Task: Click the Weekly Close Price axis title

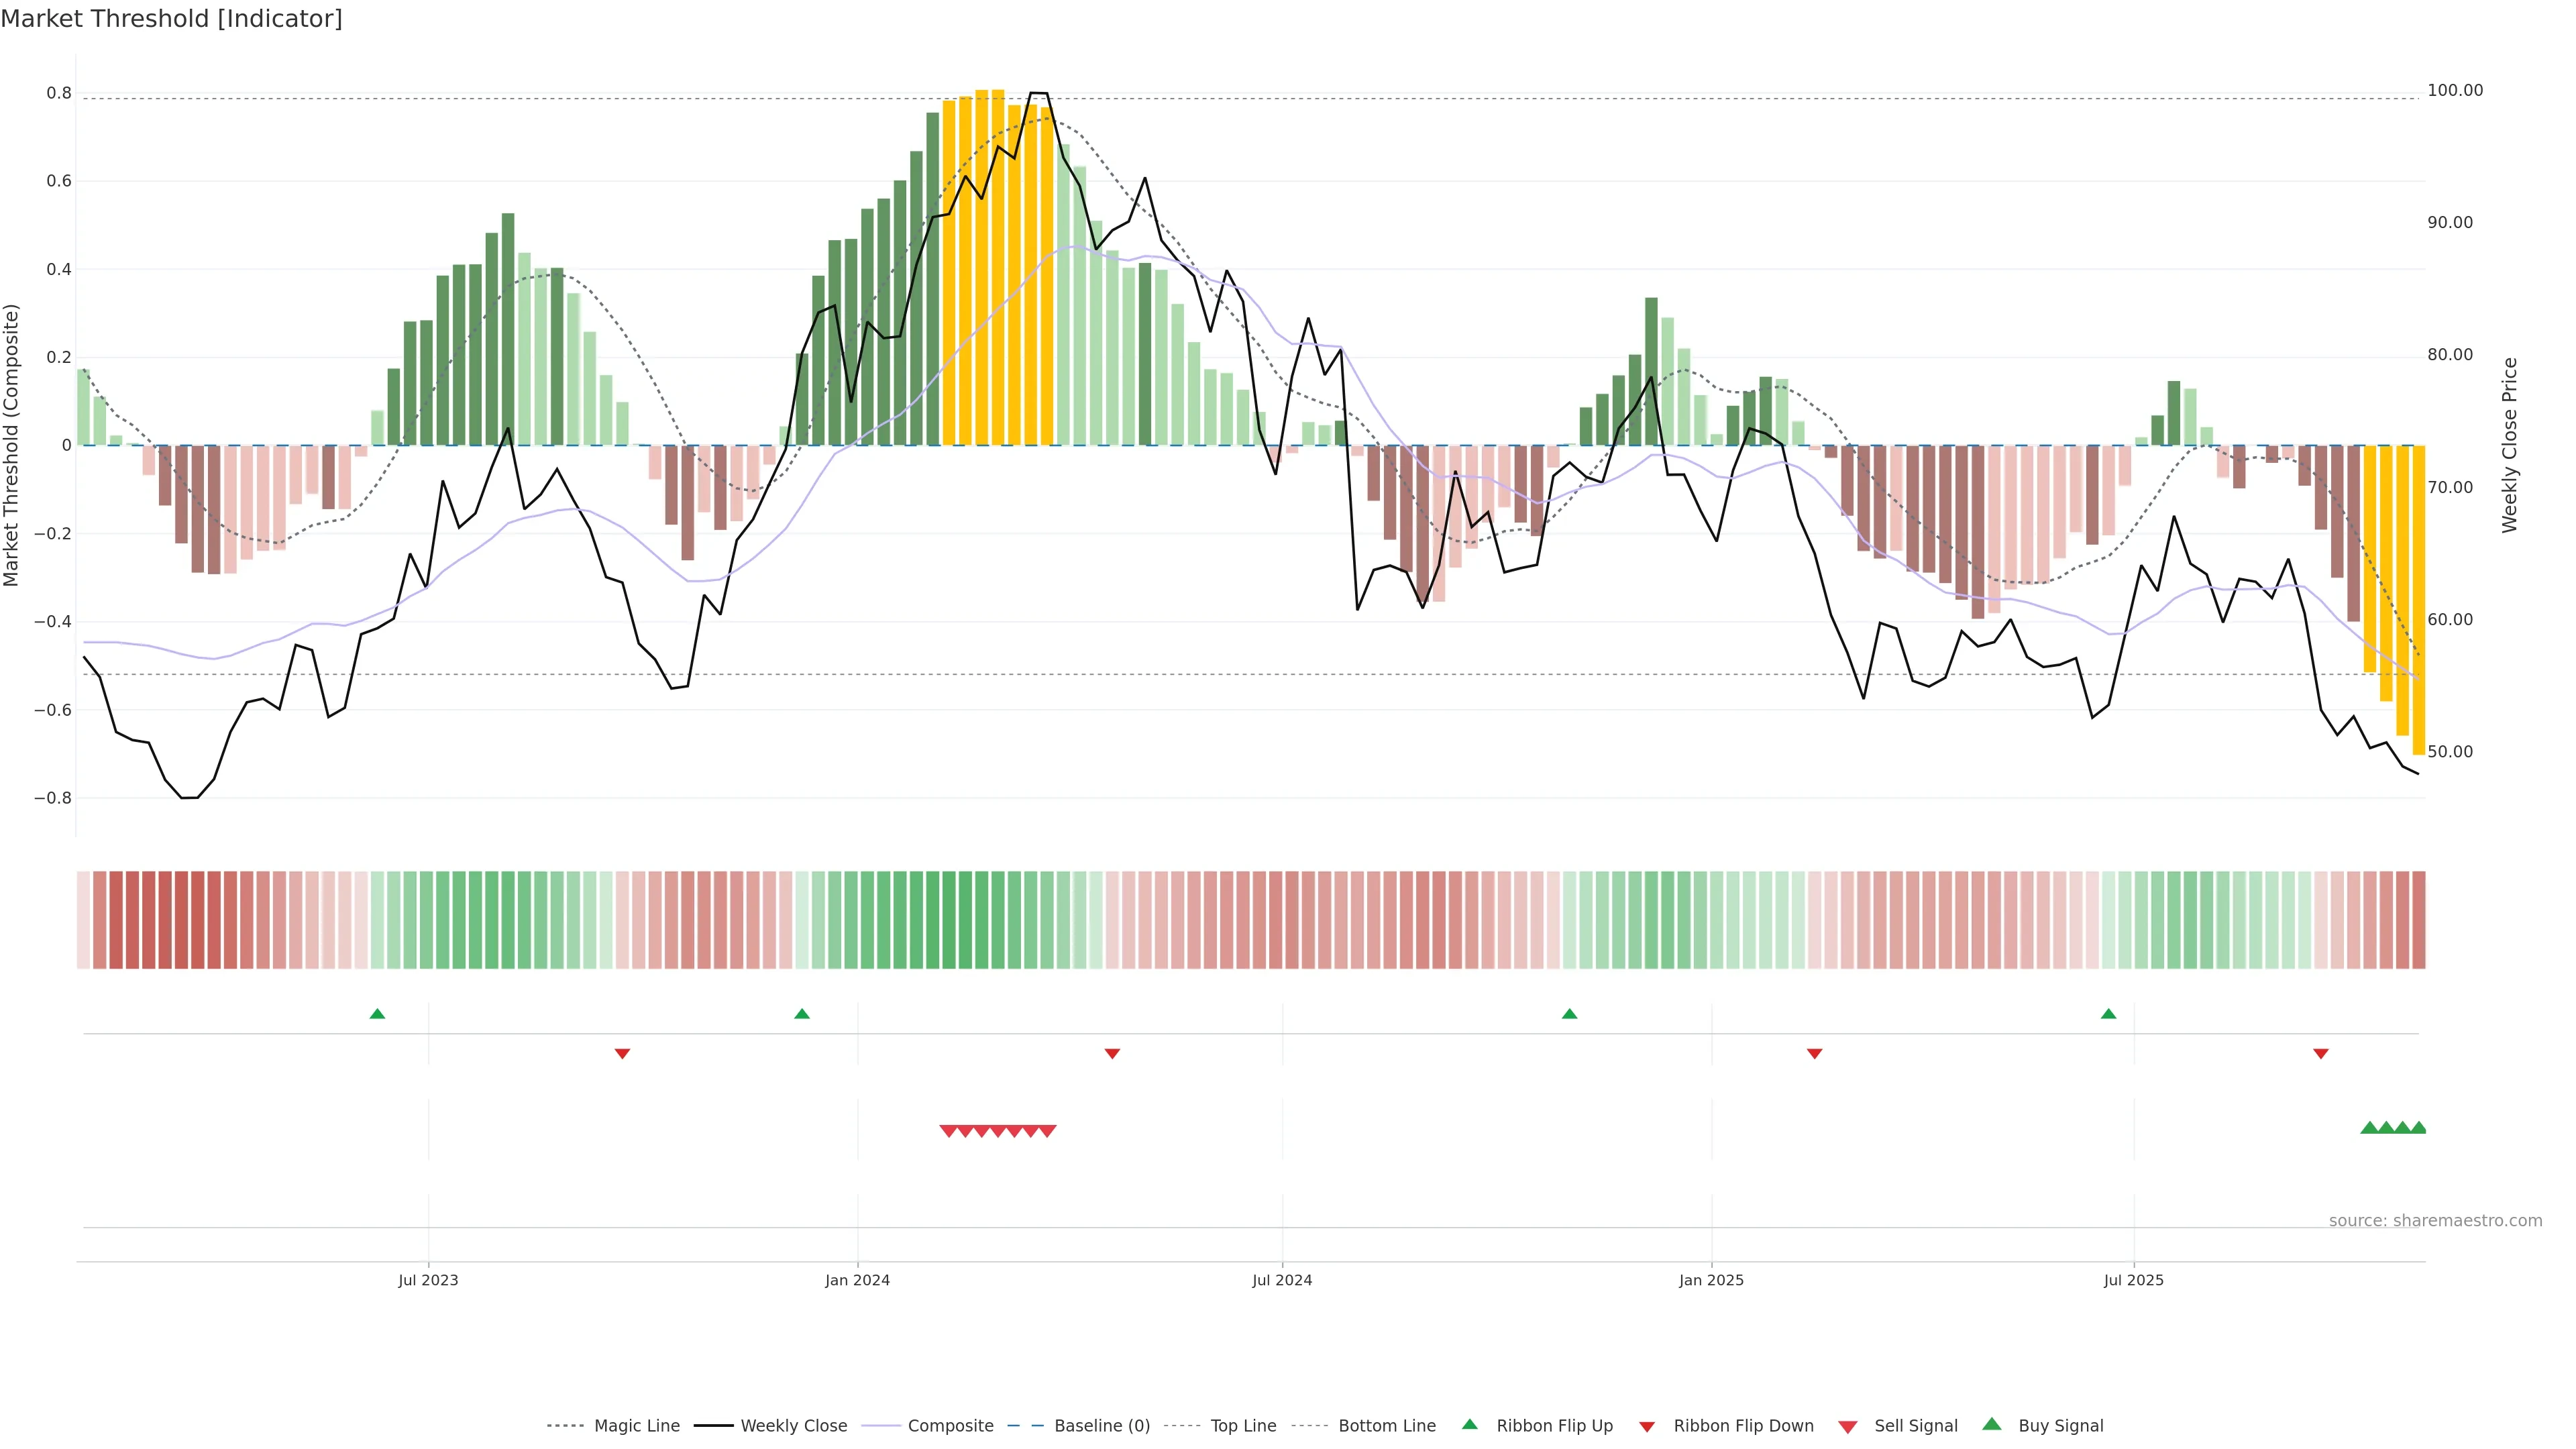Action: [x=2509, y=445]
